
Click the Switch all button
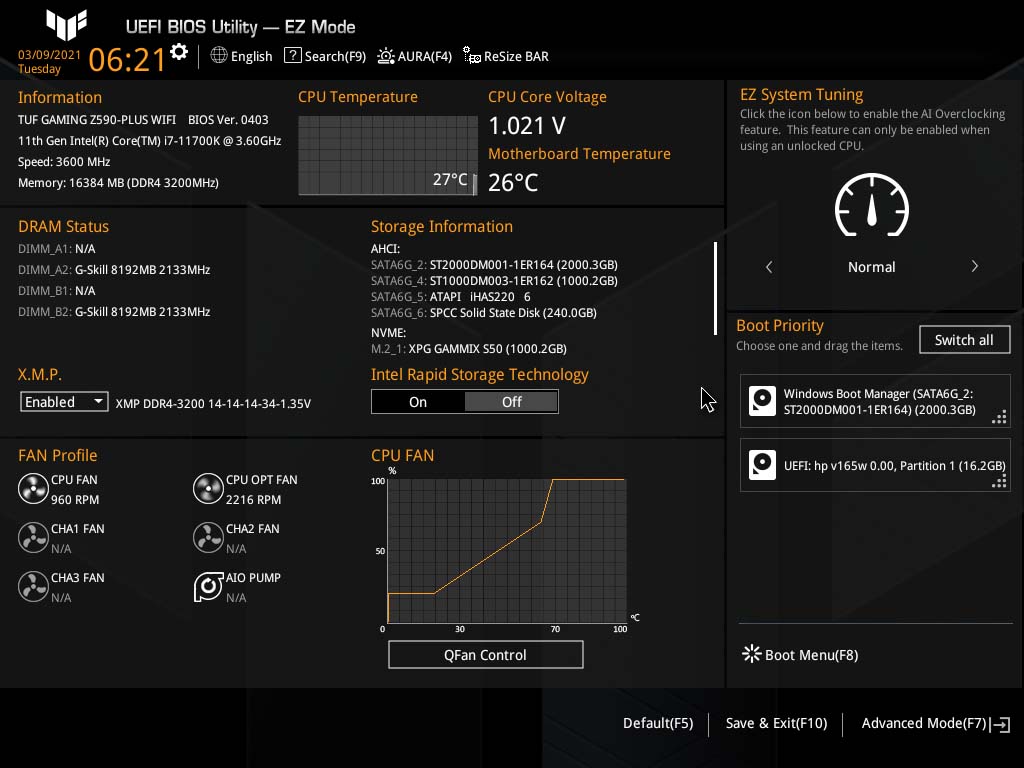pyautogui.click(x=964, y=340)
